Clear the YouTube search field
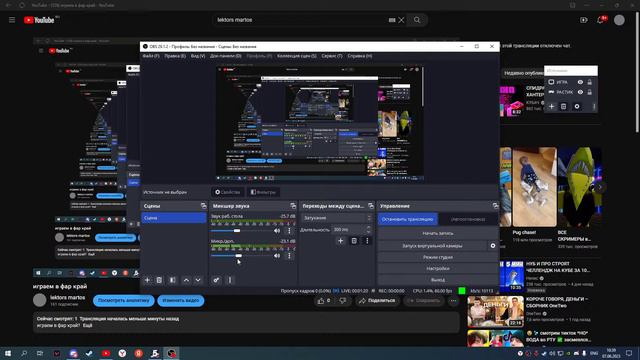This screenshot has width=640, height=360. click(402, 20)
